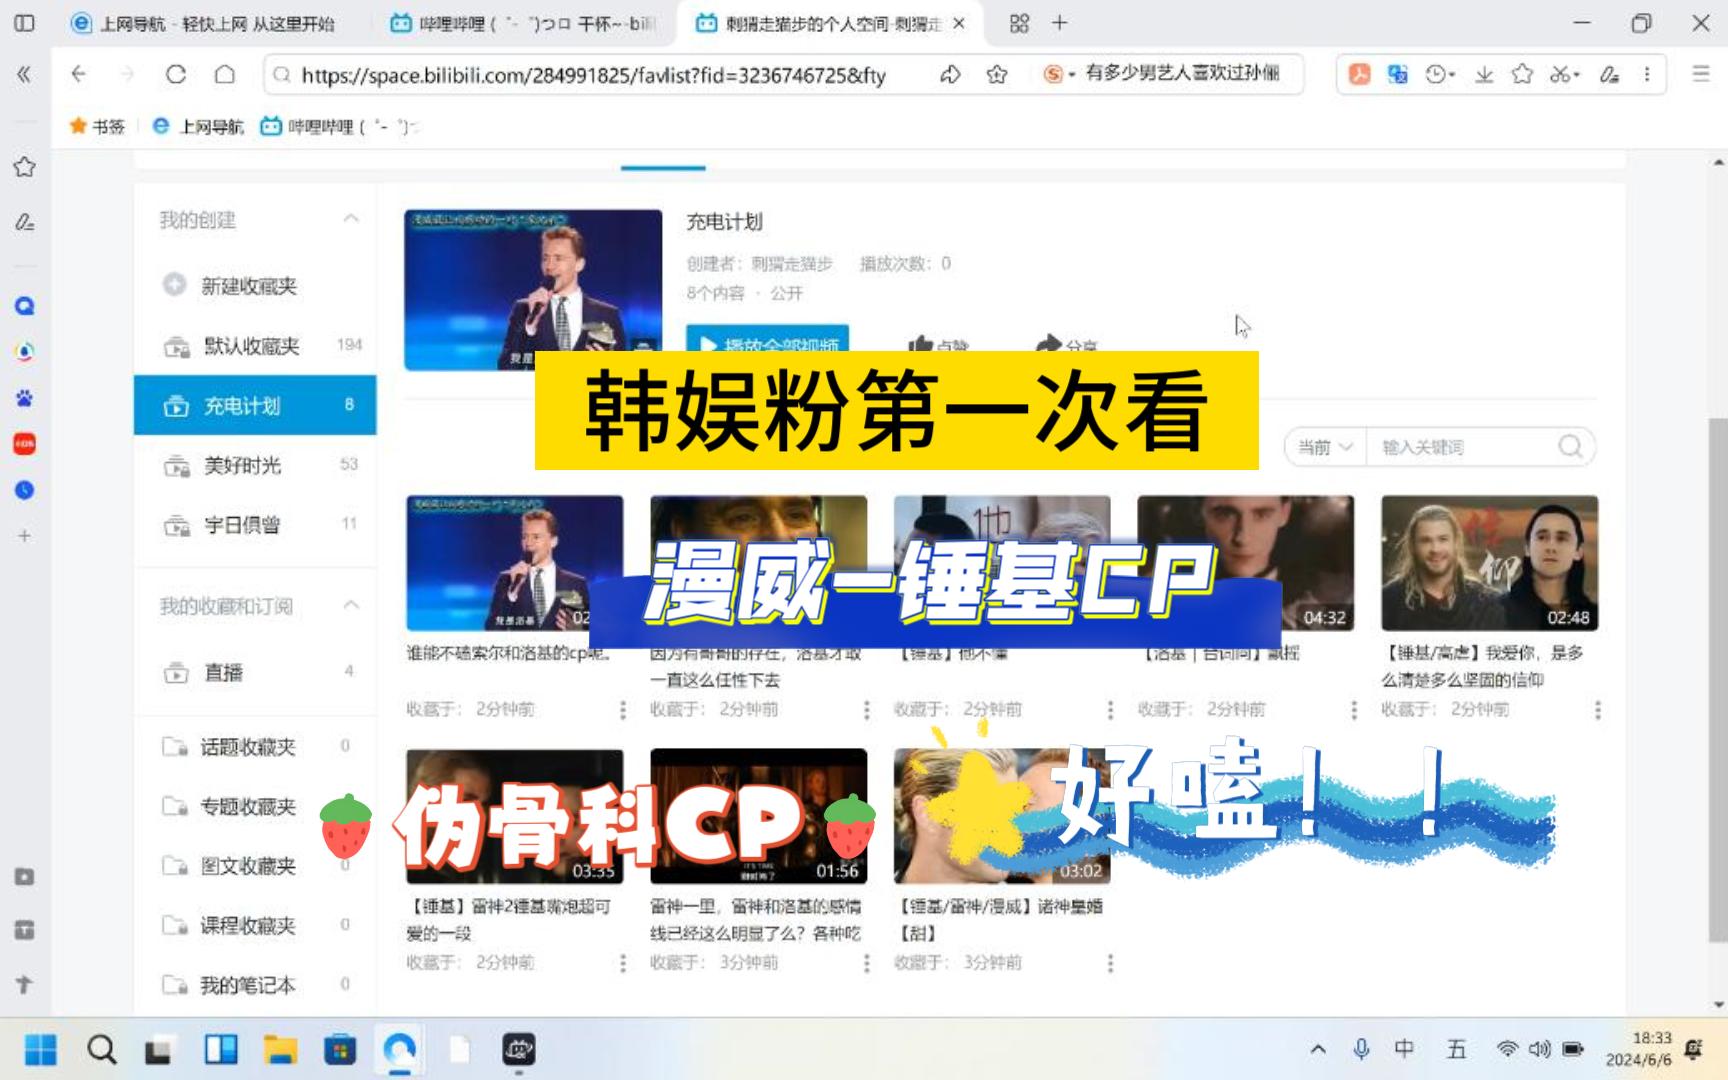The image size is (1728, 1080).
Task: Open 话题收藏夹 in sidebar
Action: (255, 746)
